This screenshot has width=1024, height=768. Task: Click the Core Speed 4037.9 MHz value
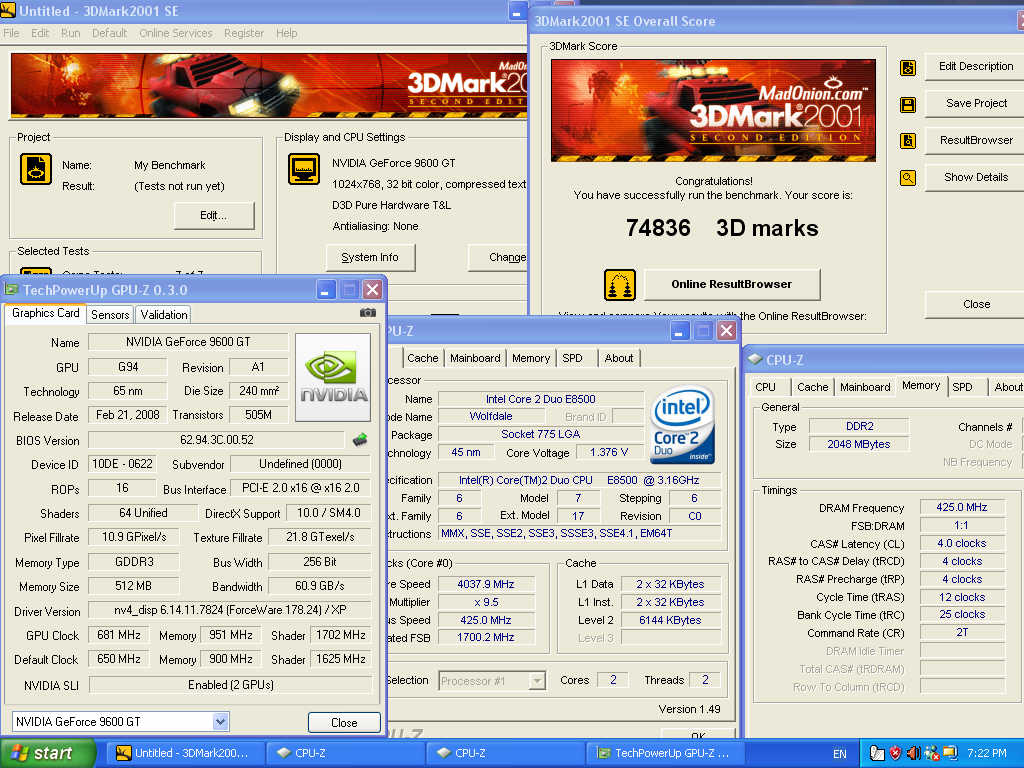coord(486,584)
